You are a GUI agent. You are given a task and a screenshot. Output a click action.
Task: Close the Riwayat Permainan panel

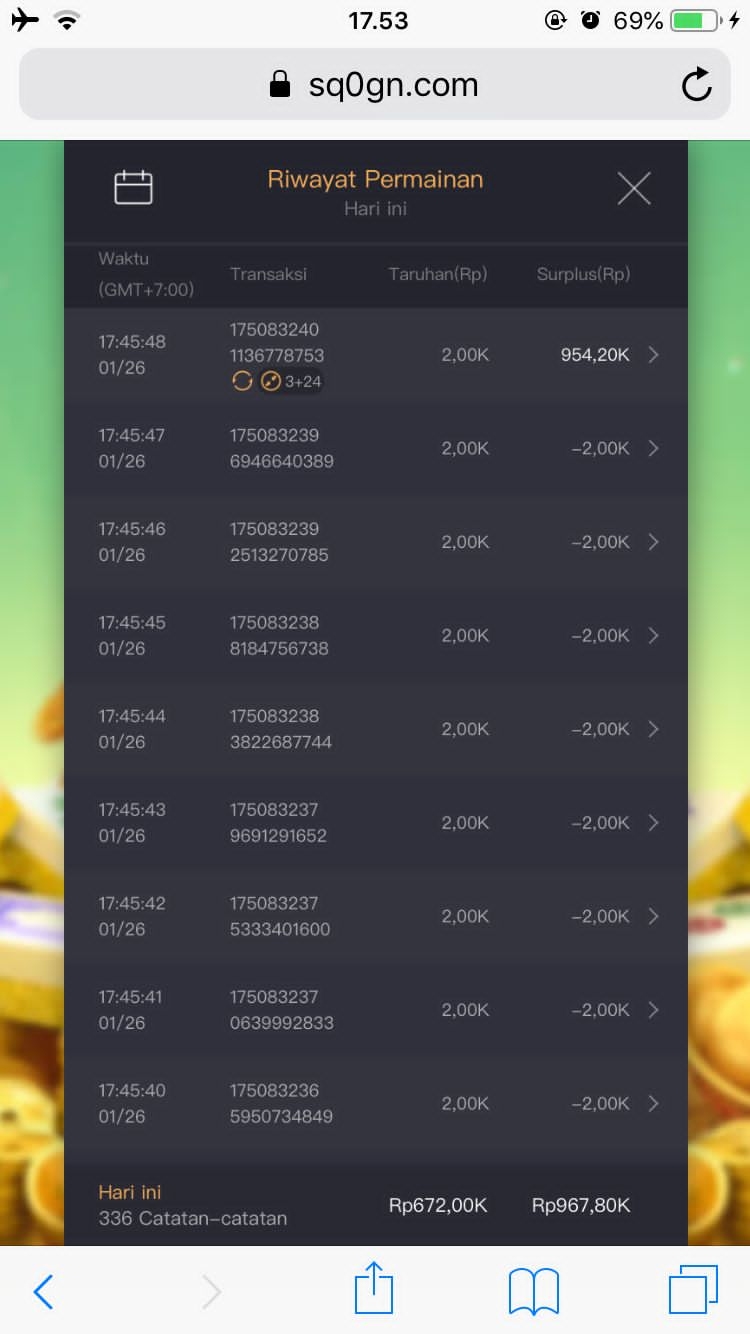click(634, 188)
